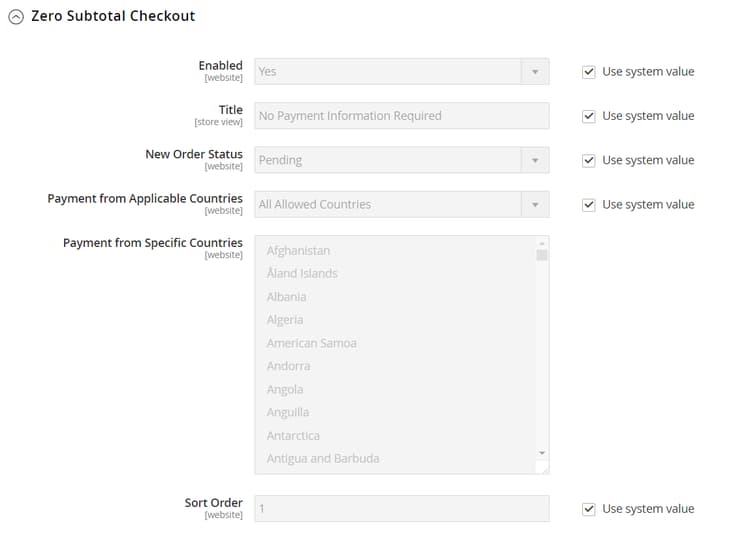Open the Enabled dropdown

tap(401, 72)
